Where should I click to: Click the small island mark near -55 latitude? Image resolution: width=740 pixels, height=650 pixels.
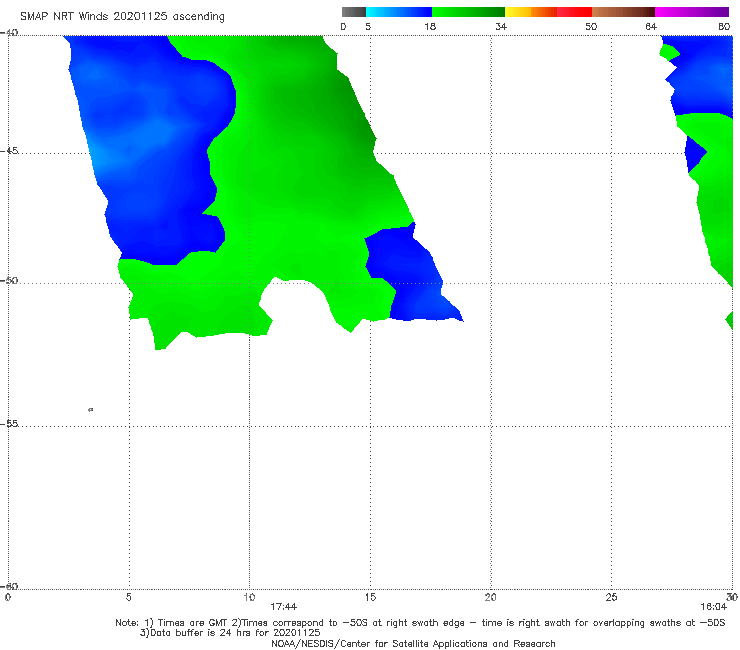[91, 409]
